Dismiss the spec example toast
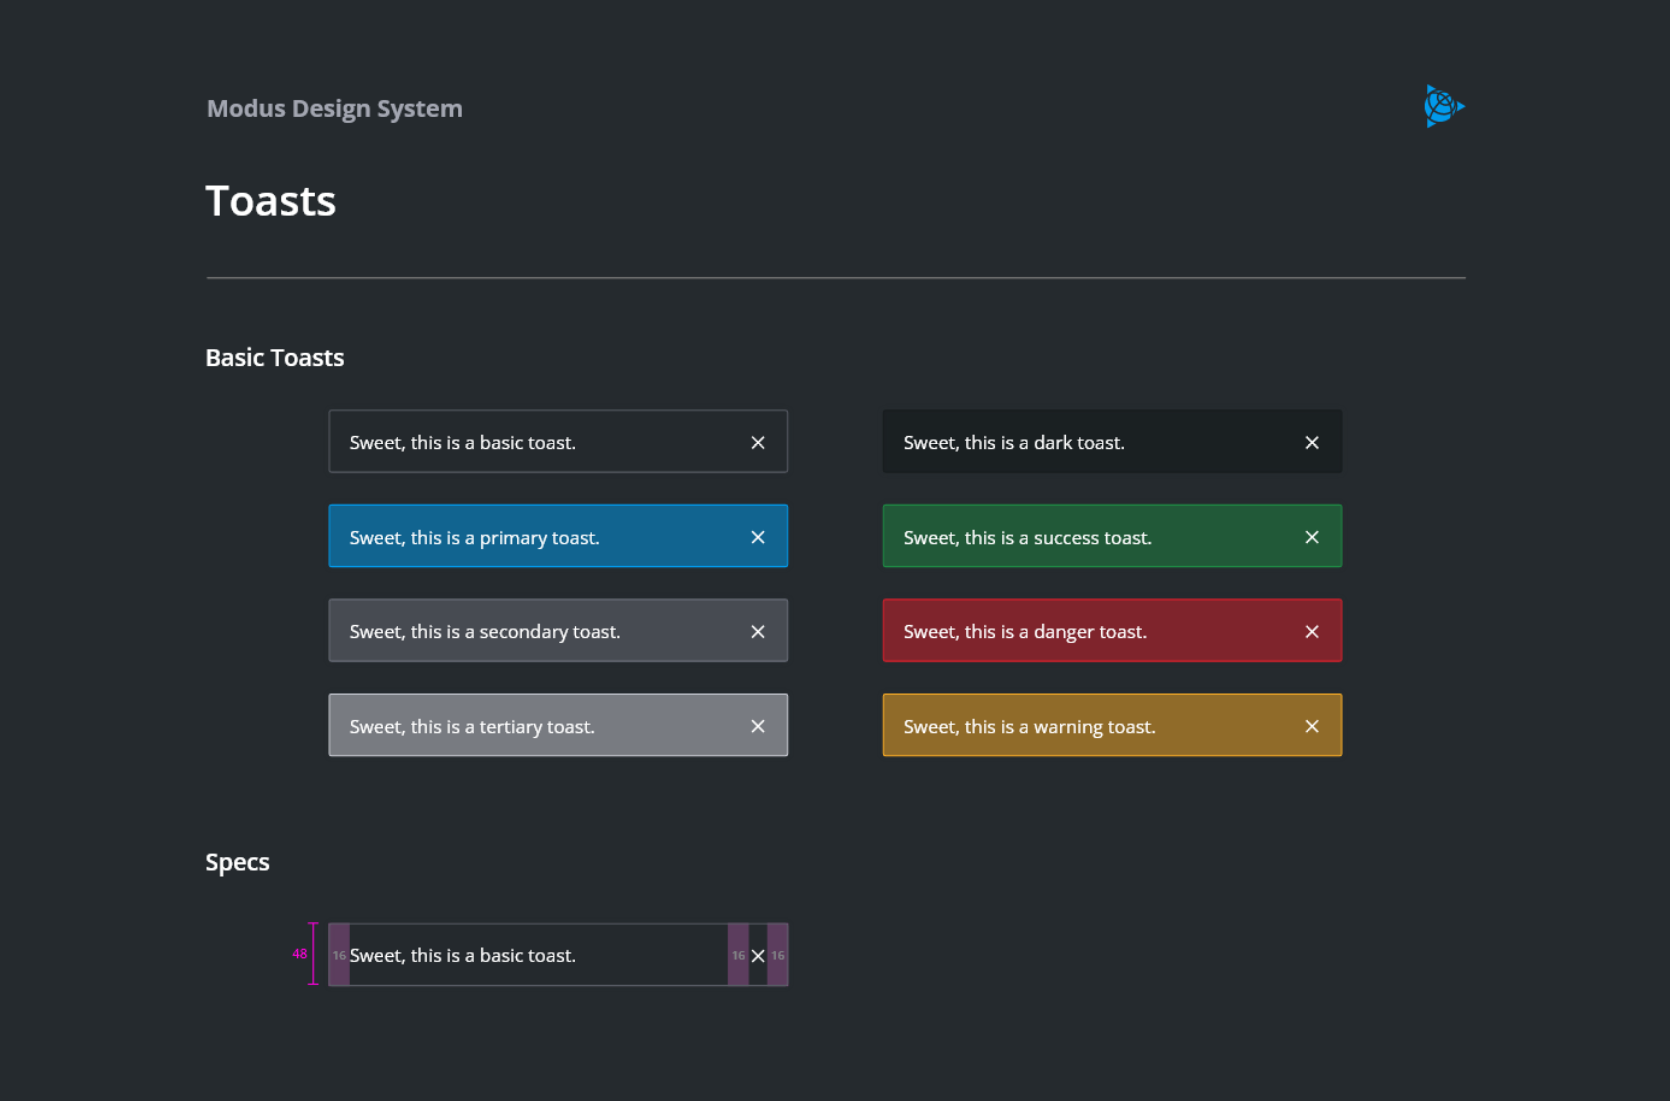 click(x=757, y=954)
